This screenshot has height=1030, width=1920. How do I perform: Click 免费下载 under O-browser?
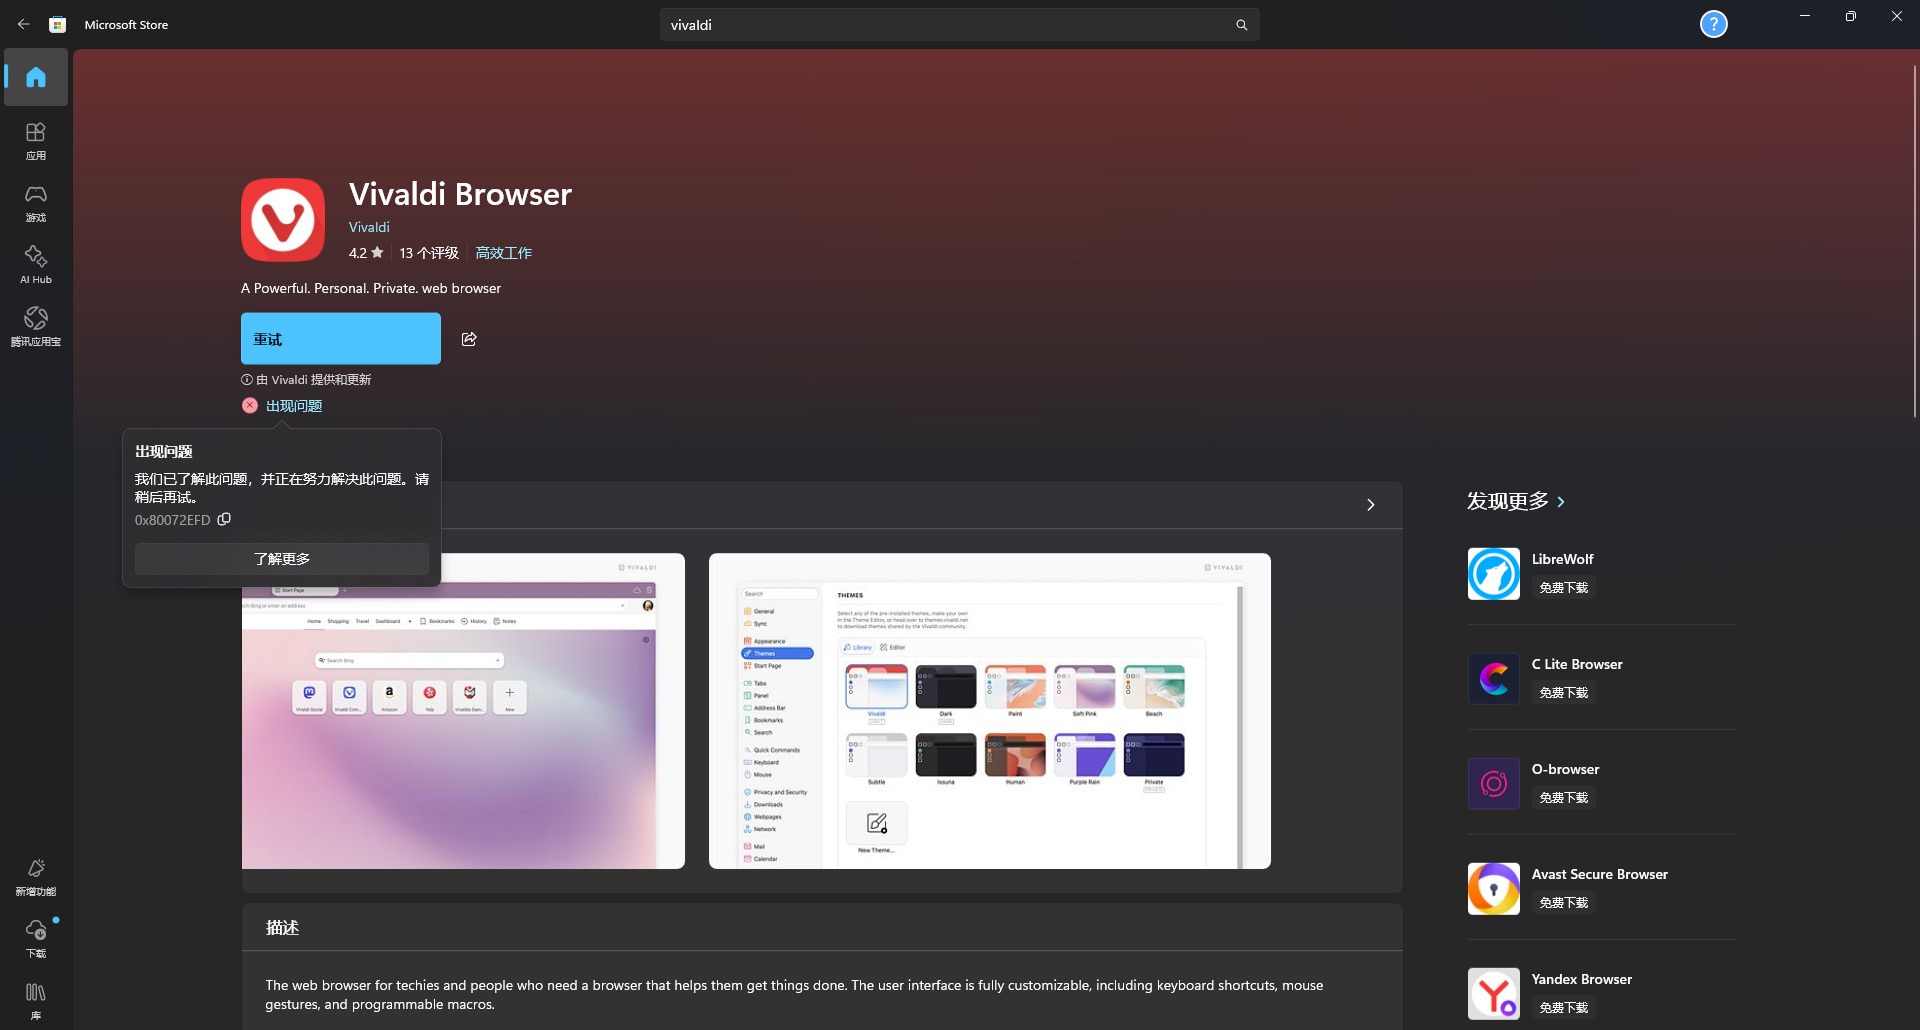coord(1564,798)
